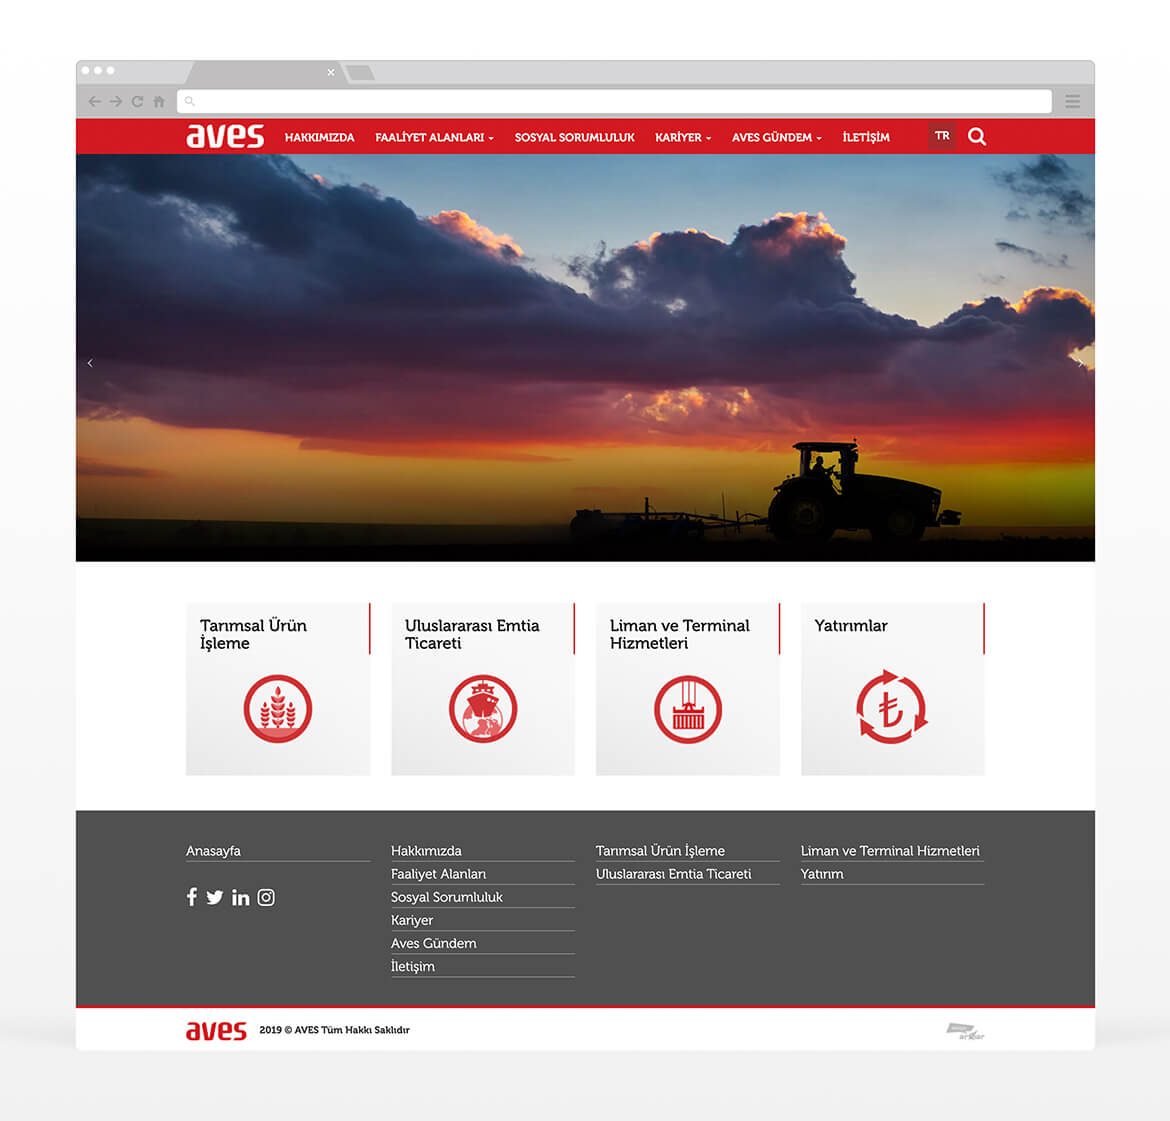
Task: Select the ship globe icon for Emtia Ticareti
Action: (x=483, y=708)
